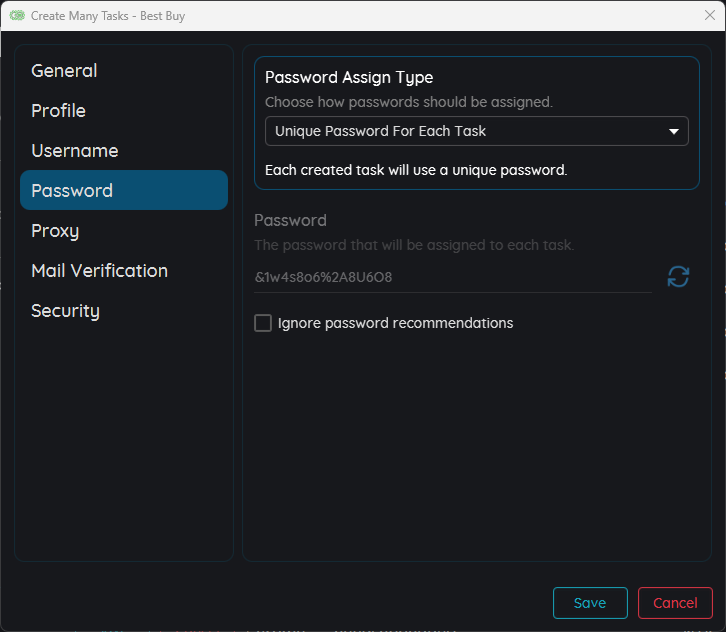
Task: Navigate to Mail Verification section
Action: coord(99,271)
